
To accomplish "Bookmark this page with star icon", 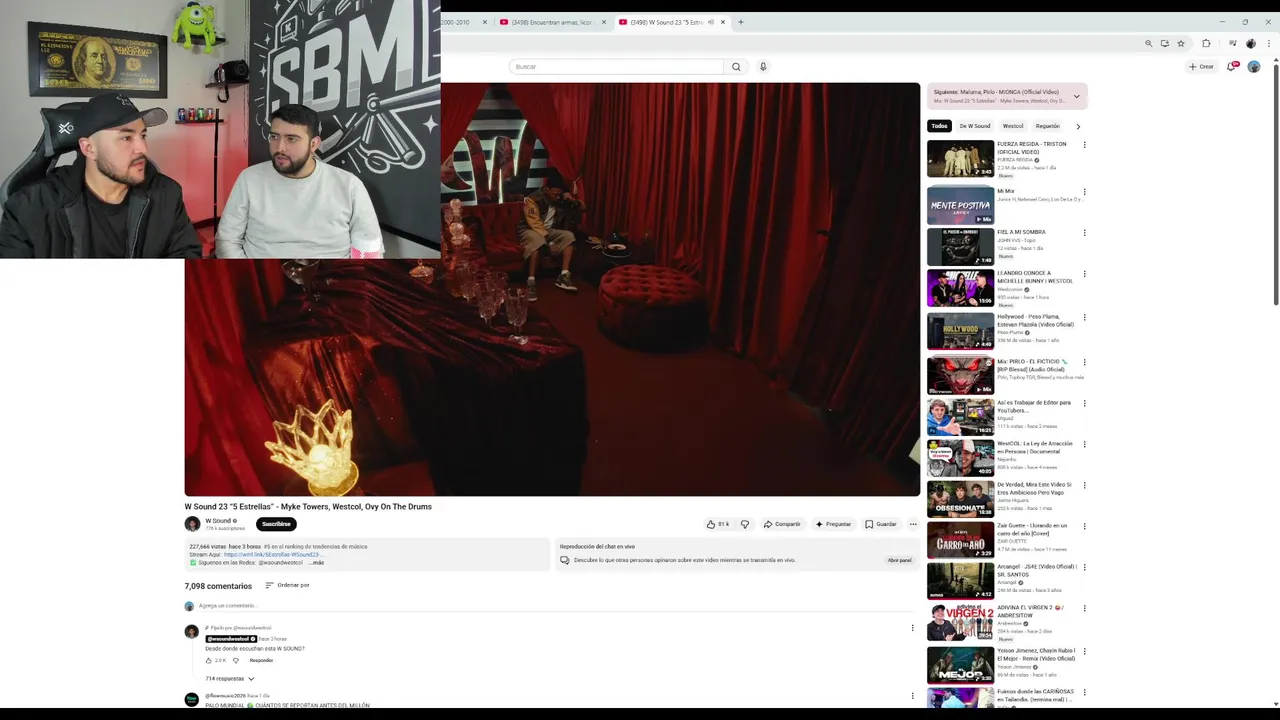I will pyautogui.click(x=1181, y=44).
